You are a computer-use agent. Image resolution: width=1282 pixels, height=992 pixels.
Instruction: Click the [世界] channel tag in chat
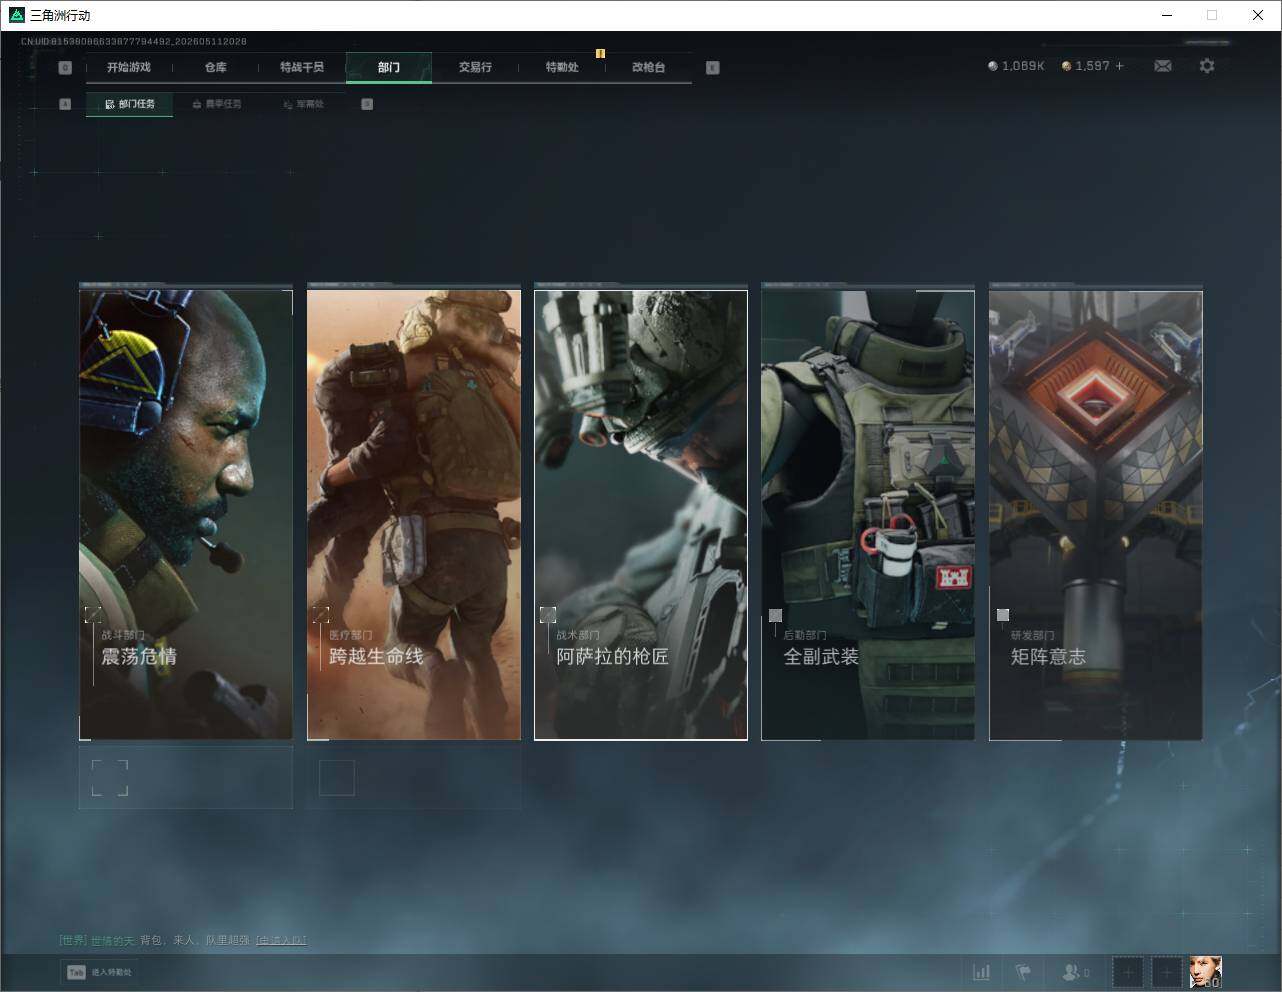click(73, 940)
